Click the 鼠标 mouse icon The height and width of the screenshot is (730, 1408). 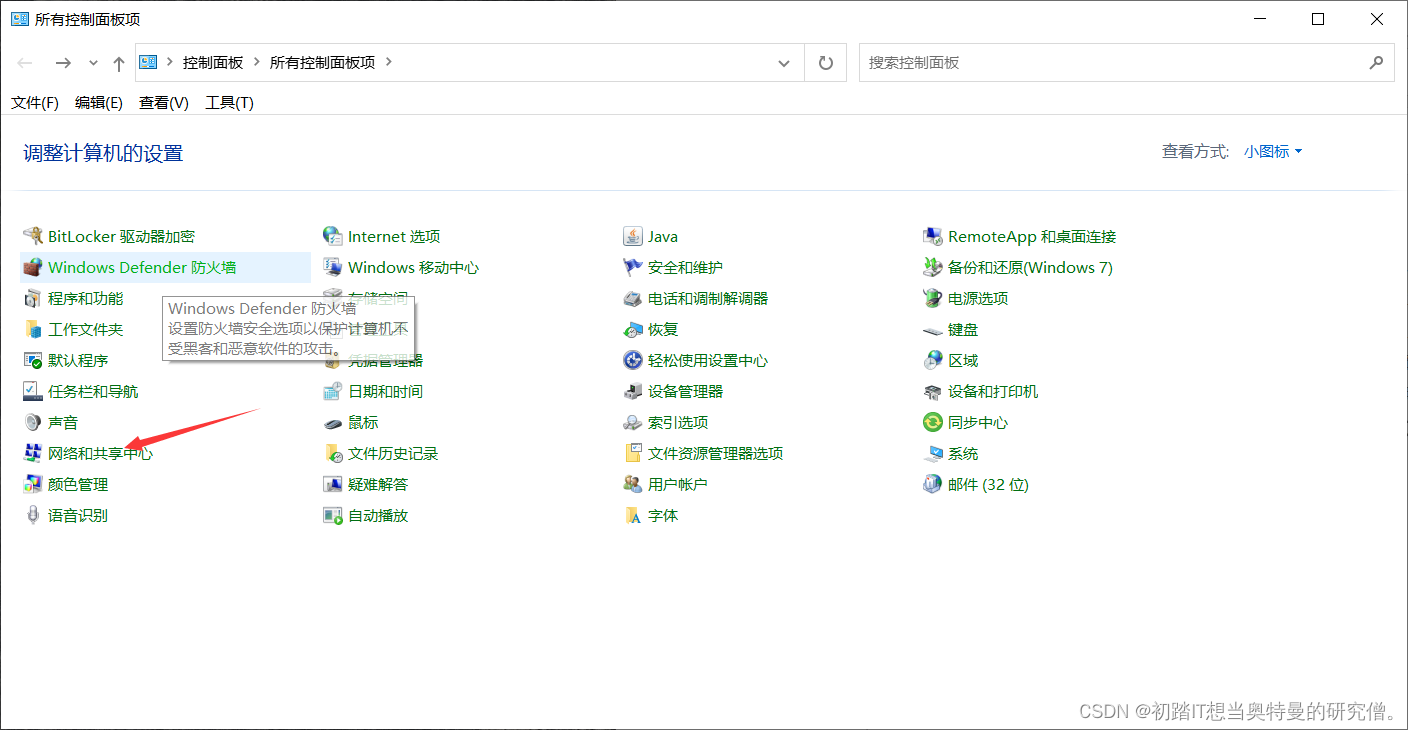point(333,423)
